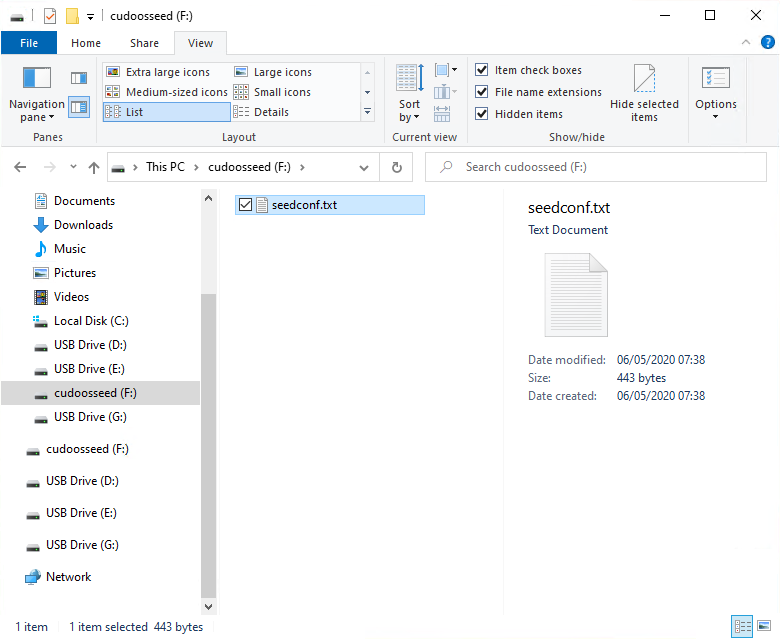The image size is (780, 639).
Task: Open Downloads in the navigation pane
Action: coord(83,225)
